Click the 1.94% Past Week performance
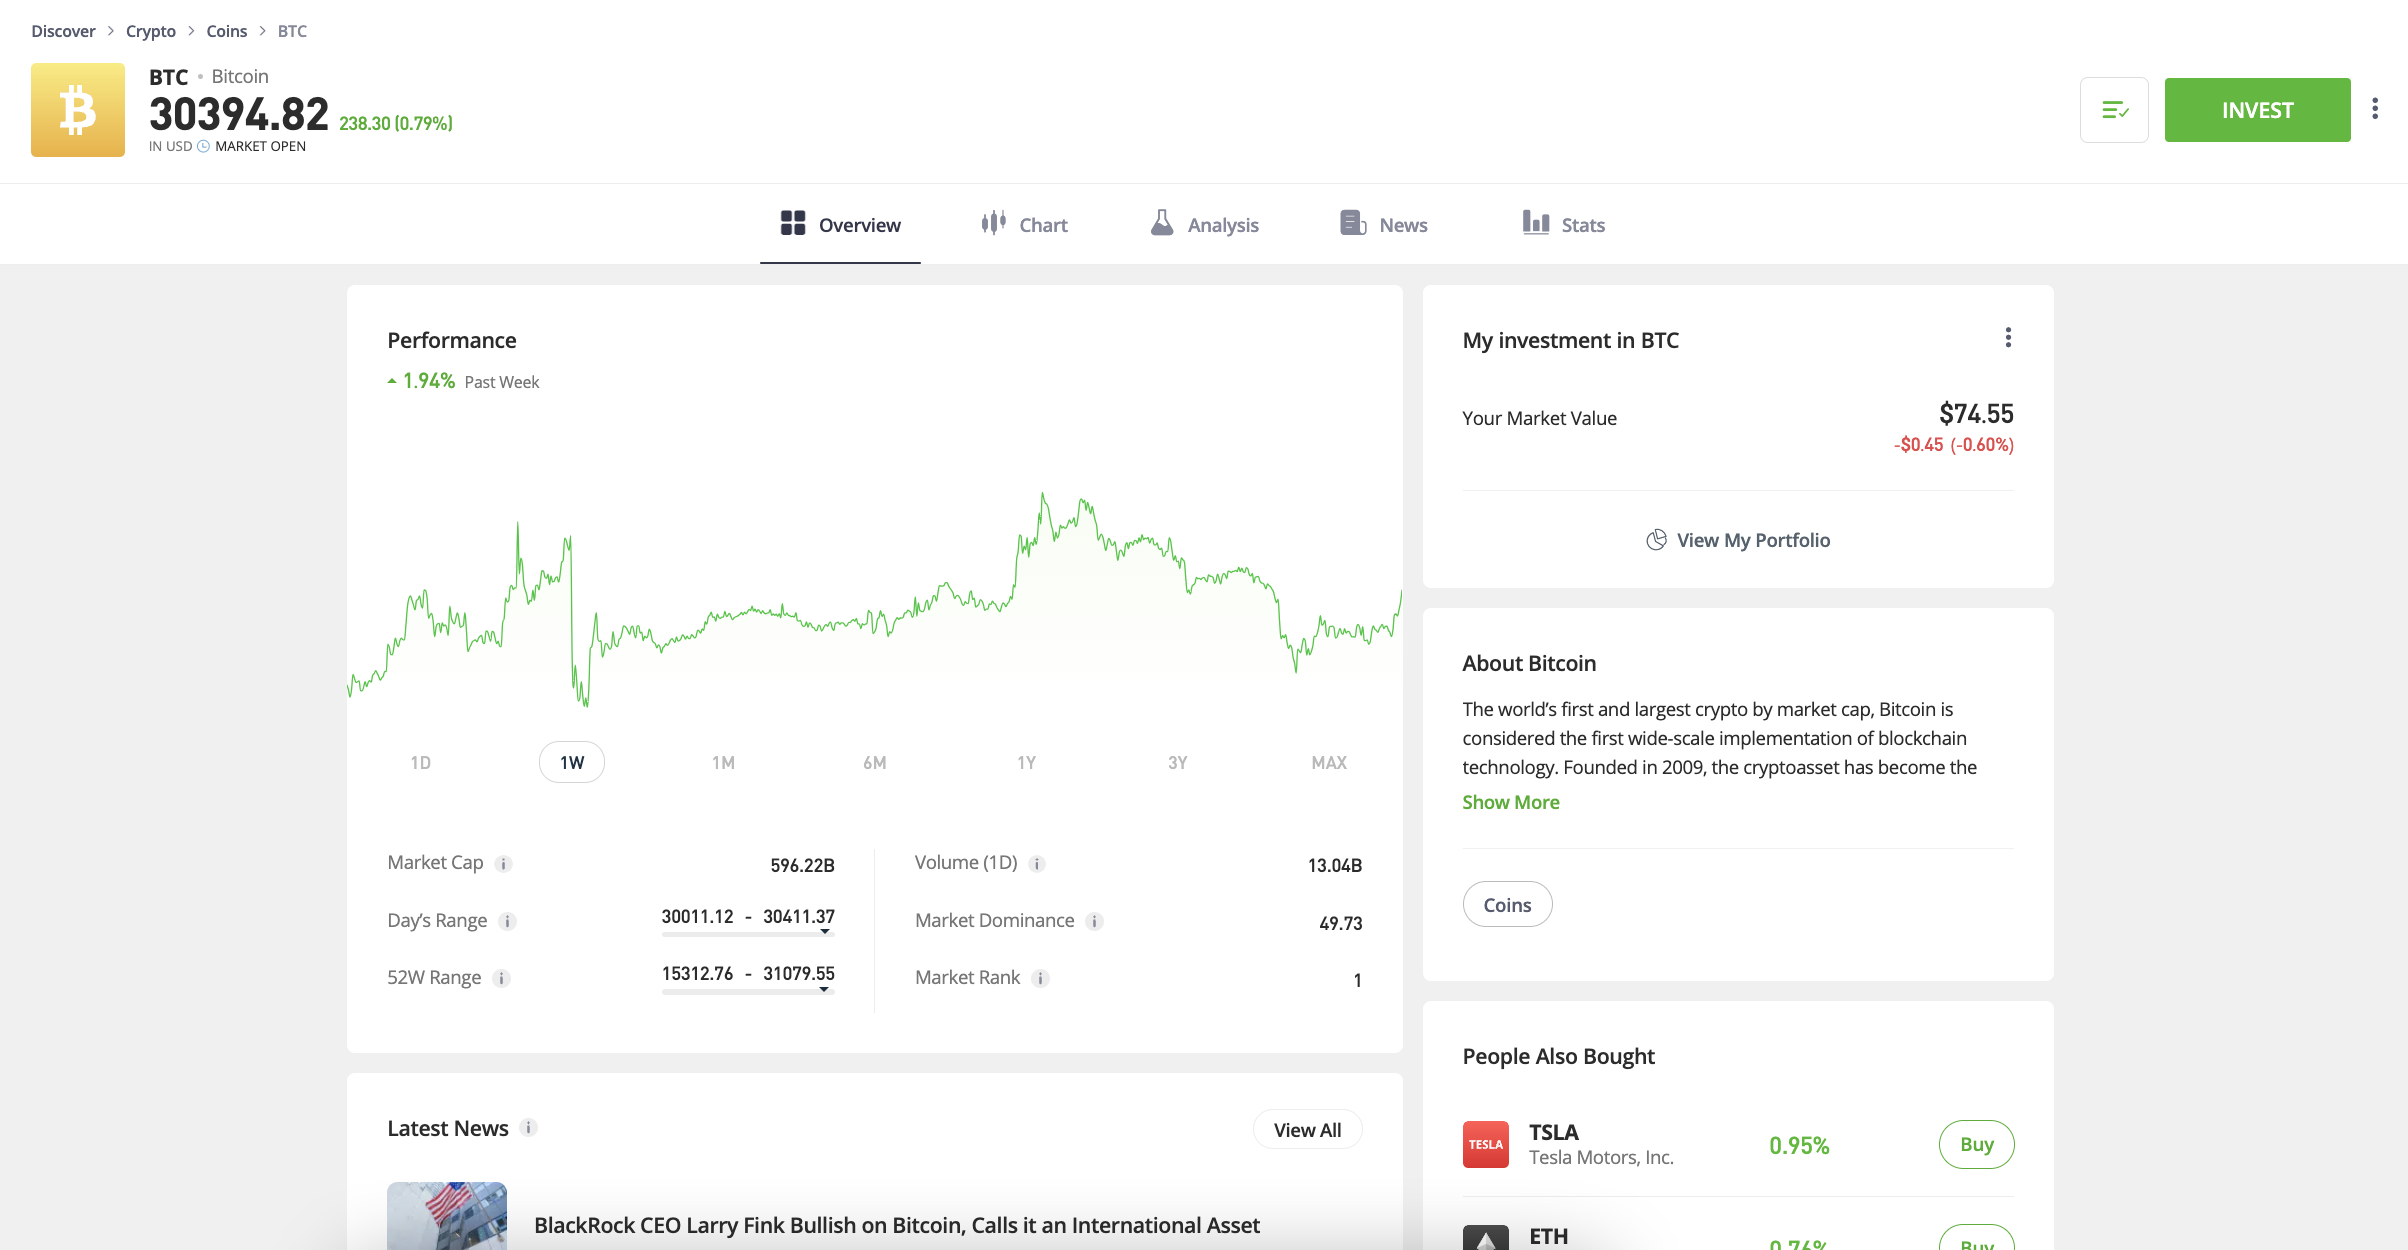Viewport: 2408px width, 1250px height. point(463,381)
